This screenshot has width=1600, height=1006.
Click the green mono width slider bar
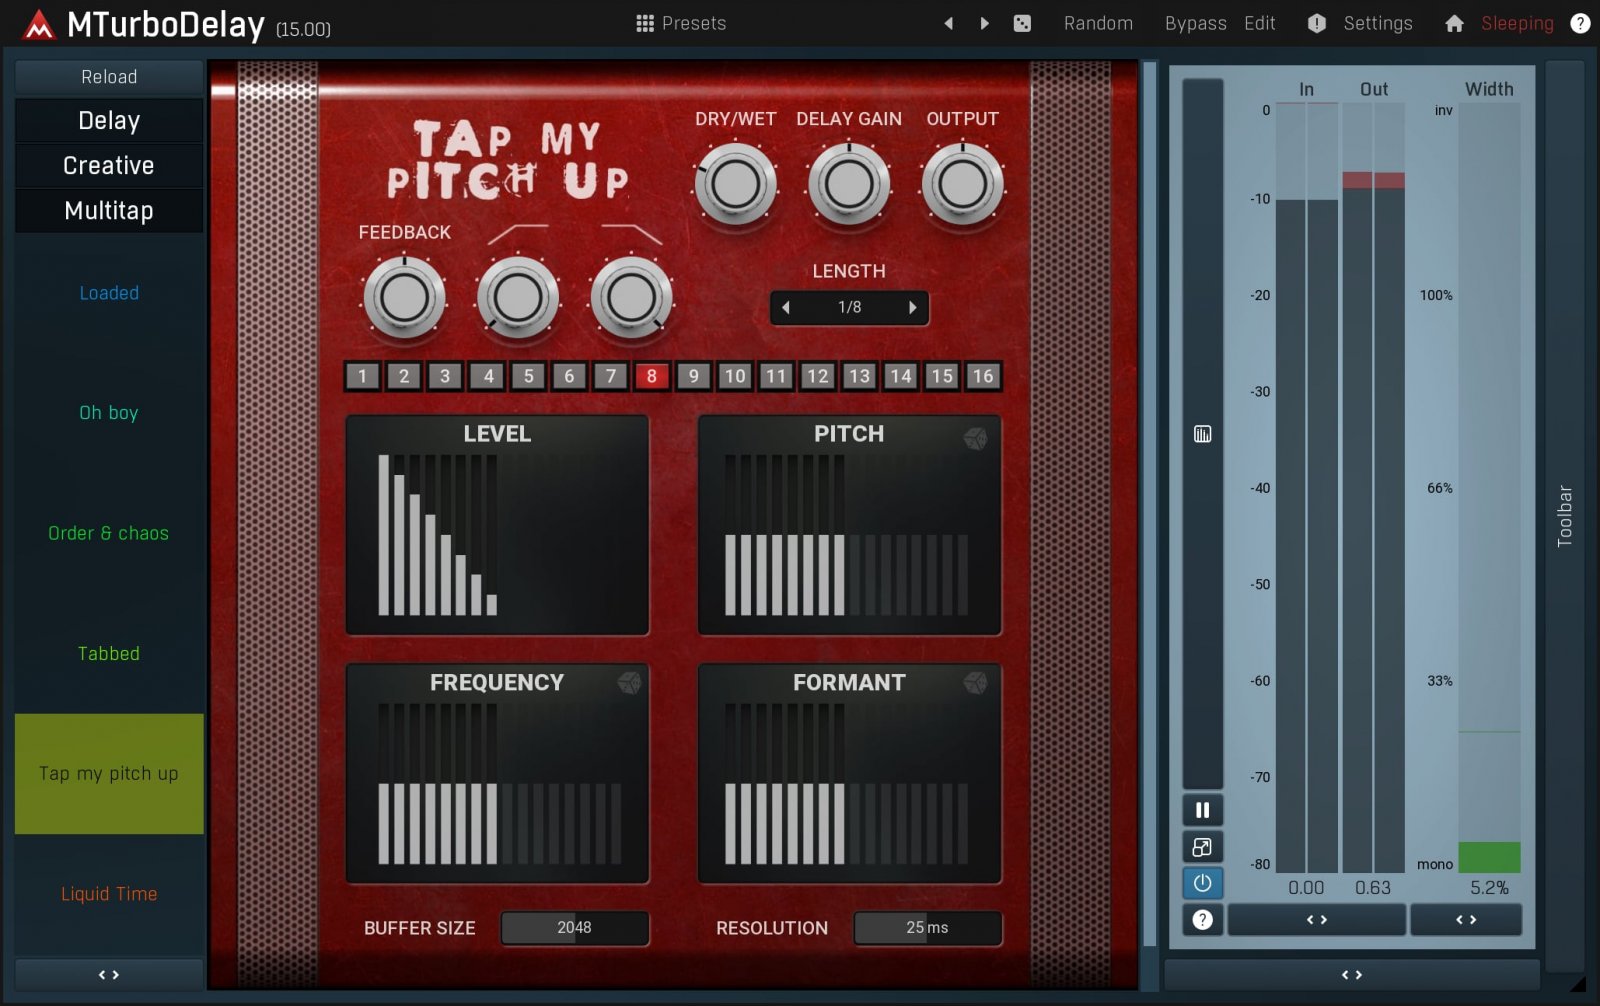tap(1489, 857)
